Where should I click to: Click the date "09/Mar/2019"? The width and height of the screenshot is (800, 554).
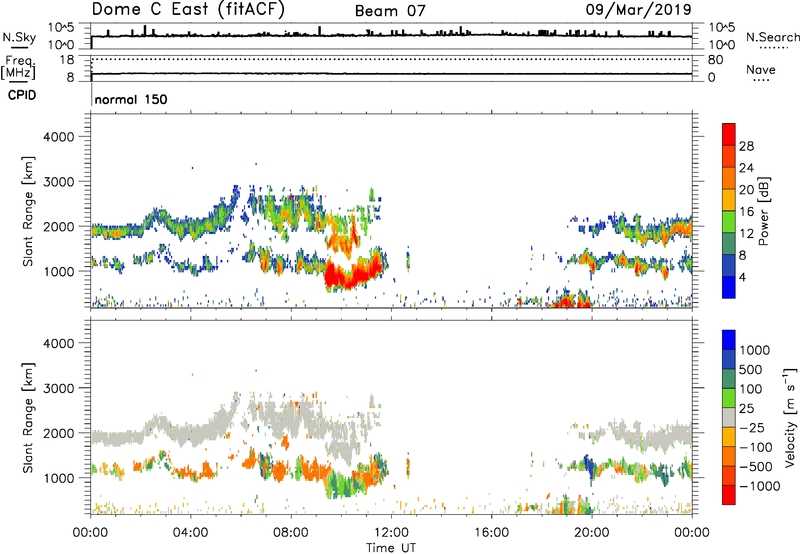638,9
